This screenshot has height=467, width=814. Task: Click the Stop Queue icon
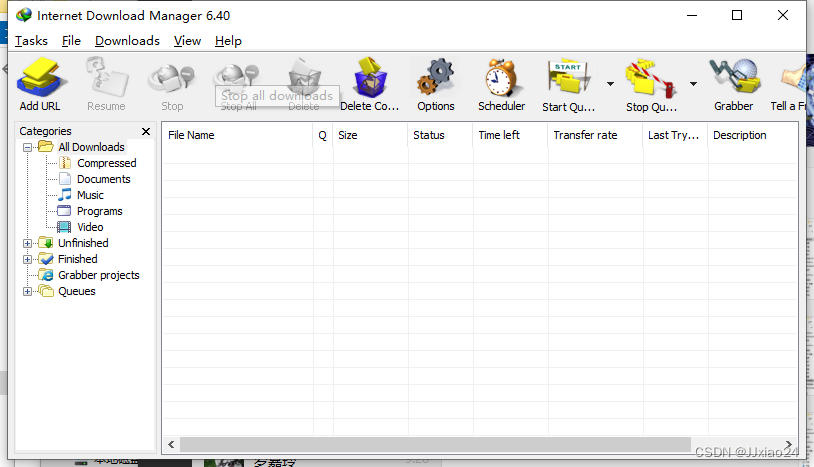(651, 79)
